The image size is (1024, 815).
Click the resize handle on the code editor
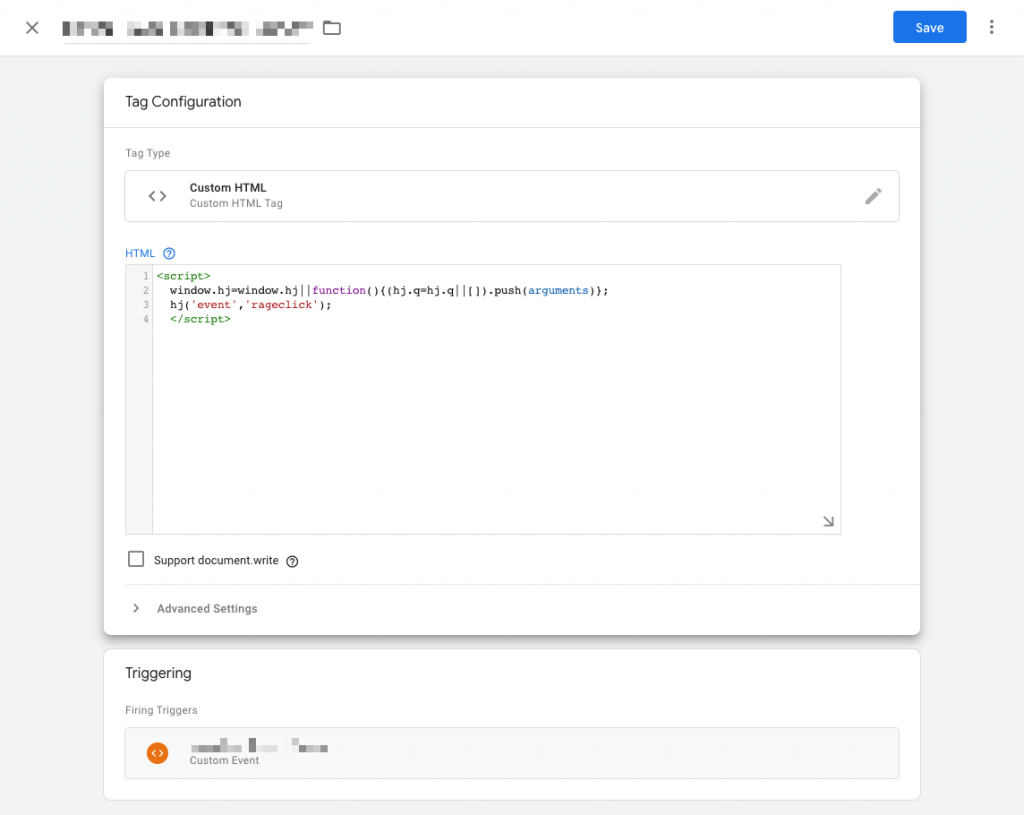click(x=828, y=521)
